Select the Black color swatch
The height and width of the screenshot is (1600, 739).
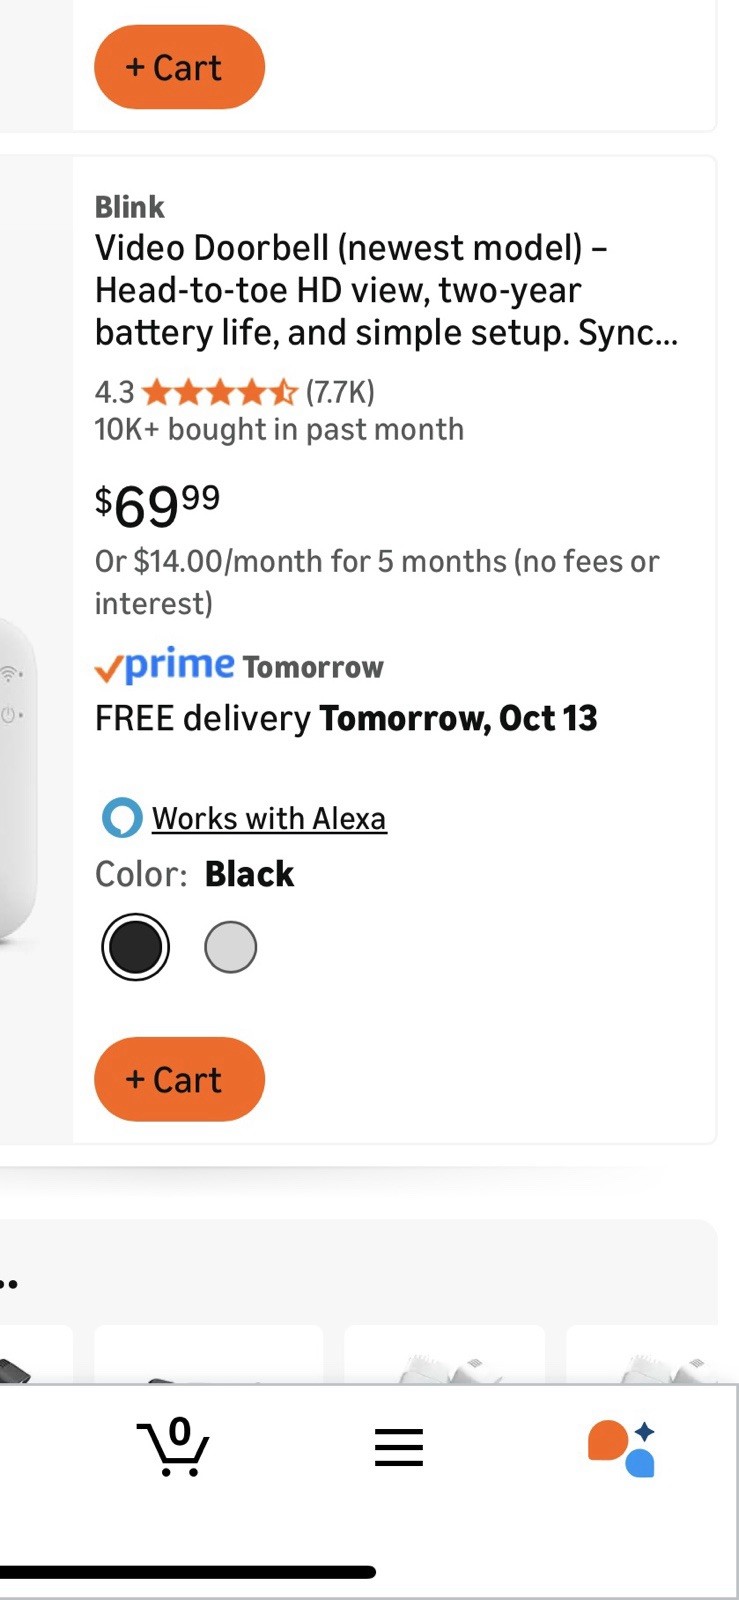point(135,947)
